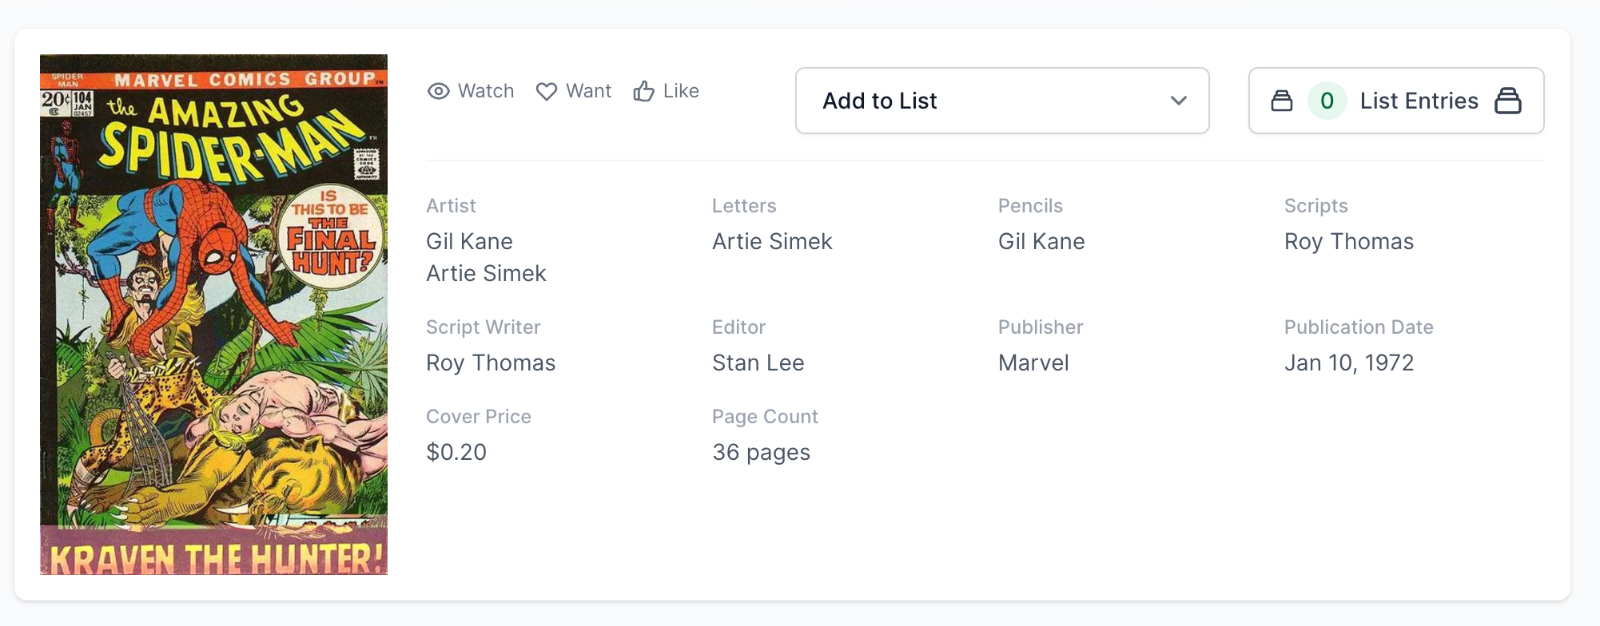Open Gil Kane under the Artist heading
Viewport: 1600px width, 626px height.
click(469, 241)
